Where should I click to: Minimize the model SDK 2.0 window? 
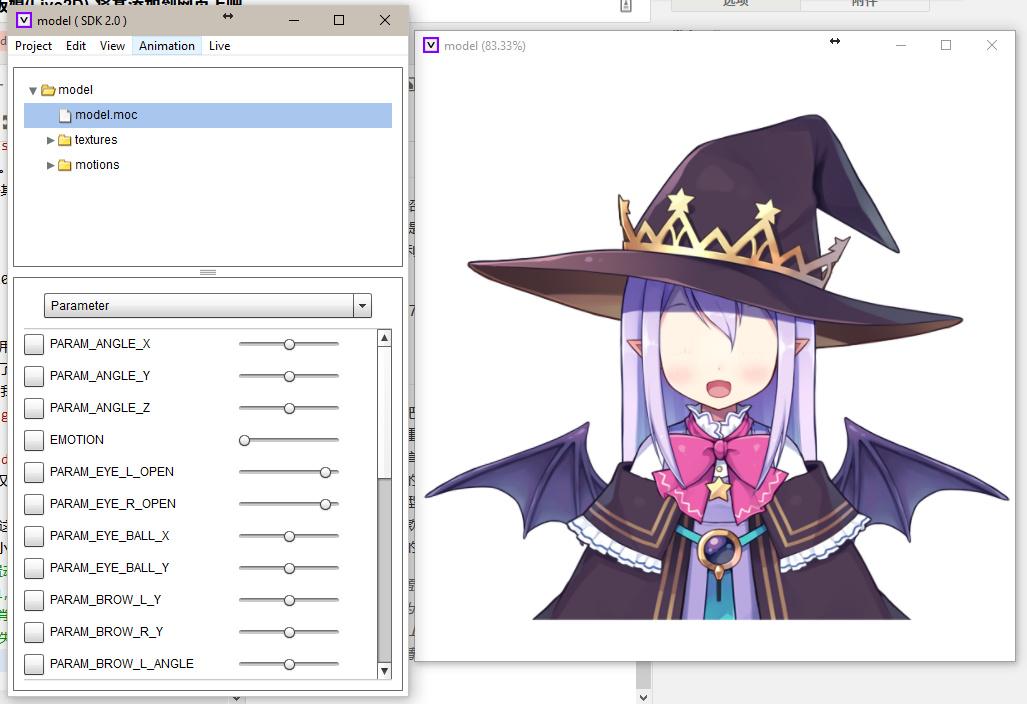(x=294, y=20)
